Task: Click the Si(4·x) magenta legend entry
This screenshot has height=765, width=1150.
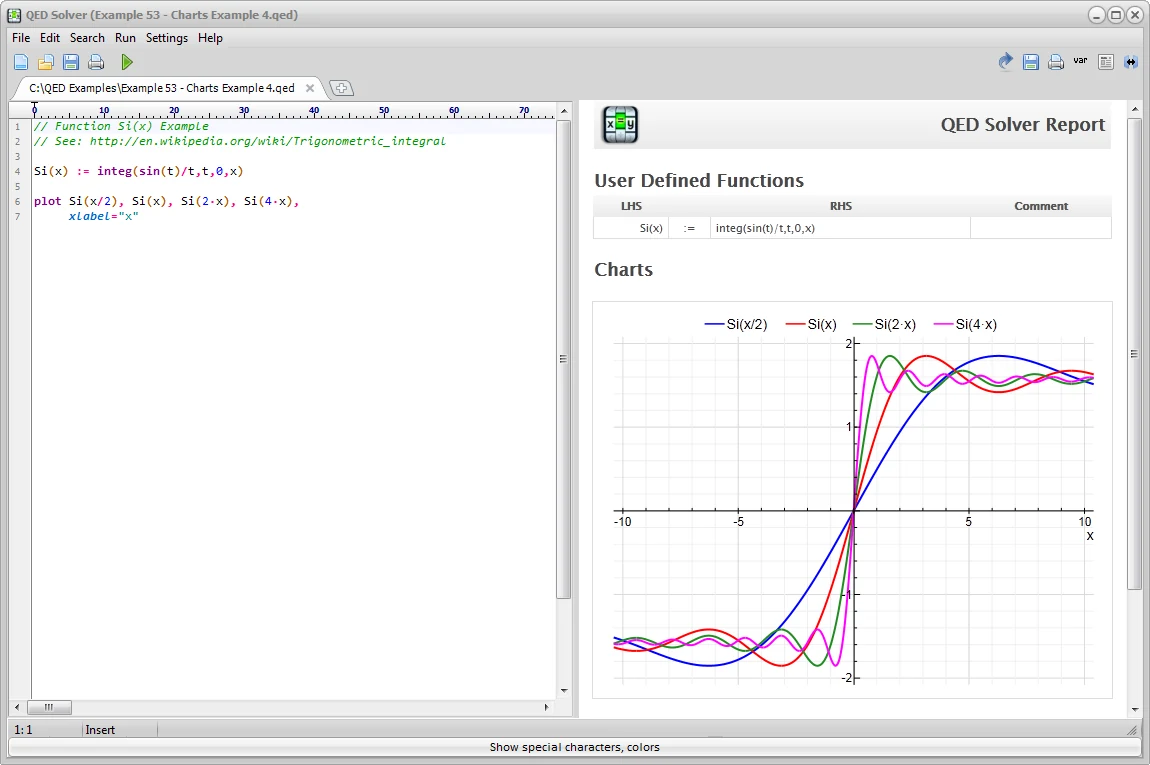Action: click(x=965, y=324)
